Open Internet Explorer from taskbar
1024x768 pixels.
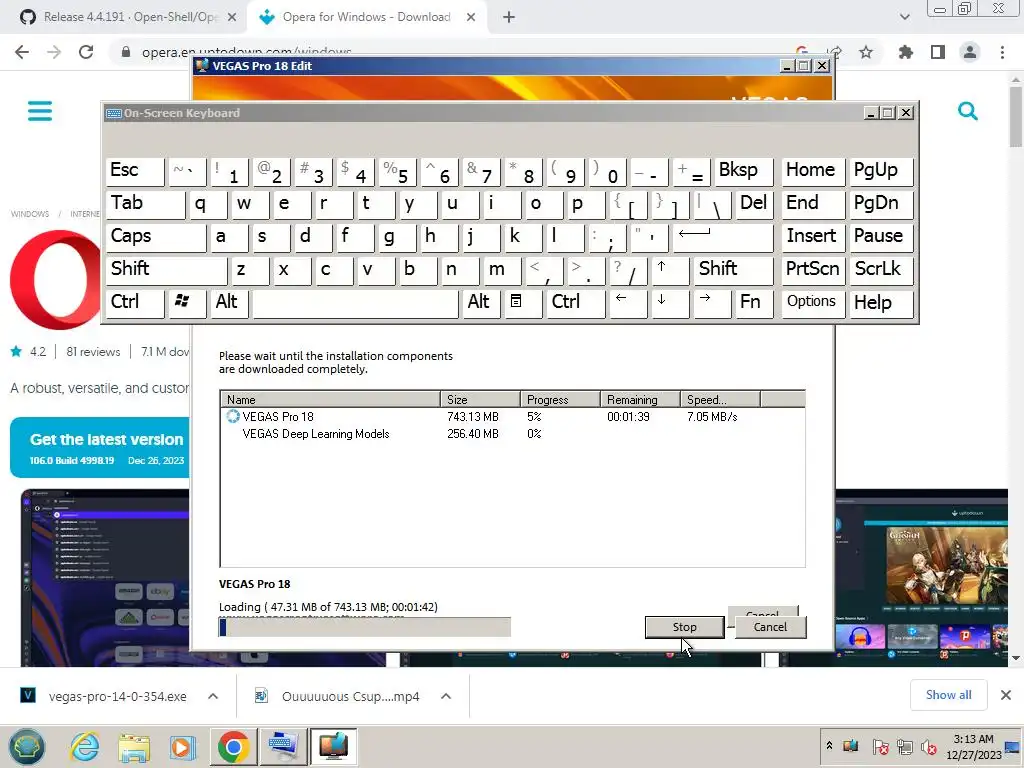(85, 747)
